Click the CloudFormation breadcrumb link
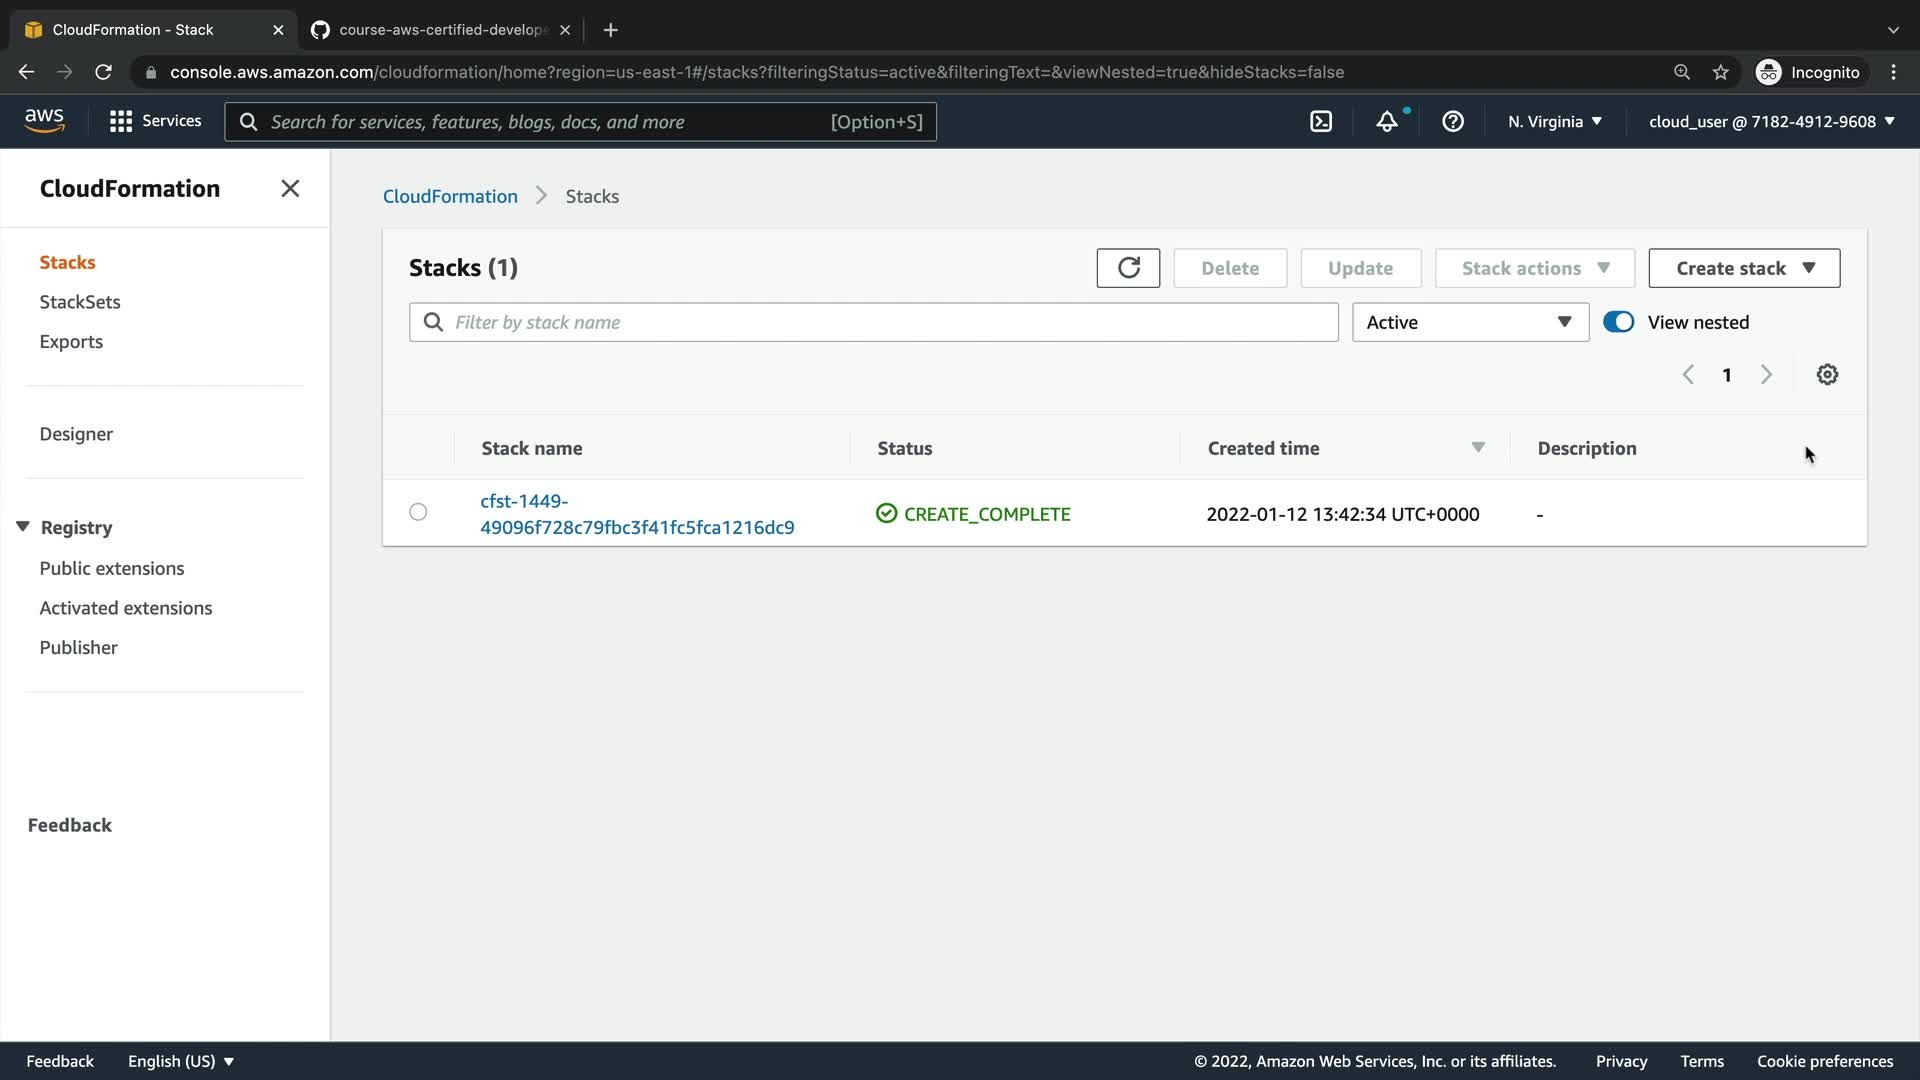 pos(450,196)
